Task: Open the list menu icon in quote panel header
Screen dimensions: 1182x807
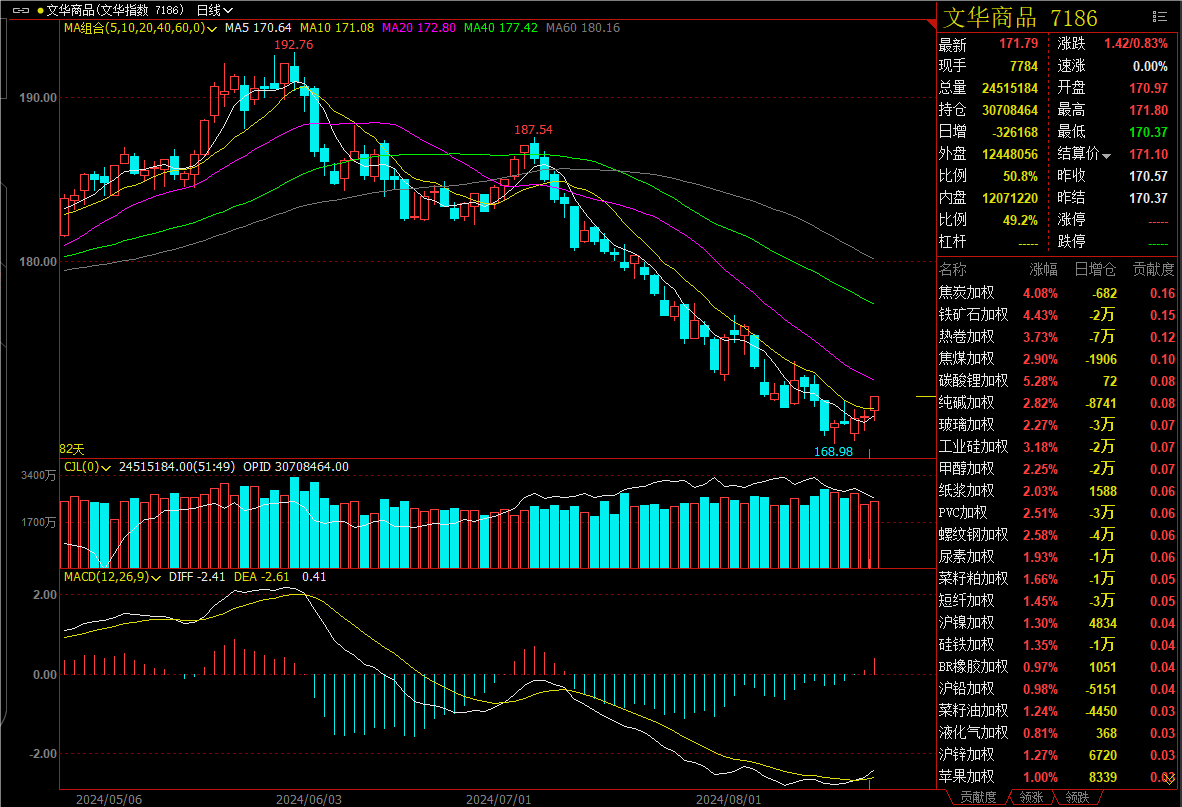Action: click(1159, 17)
